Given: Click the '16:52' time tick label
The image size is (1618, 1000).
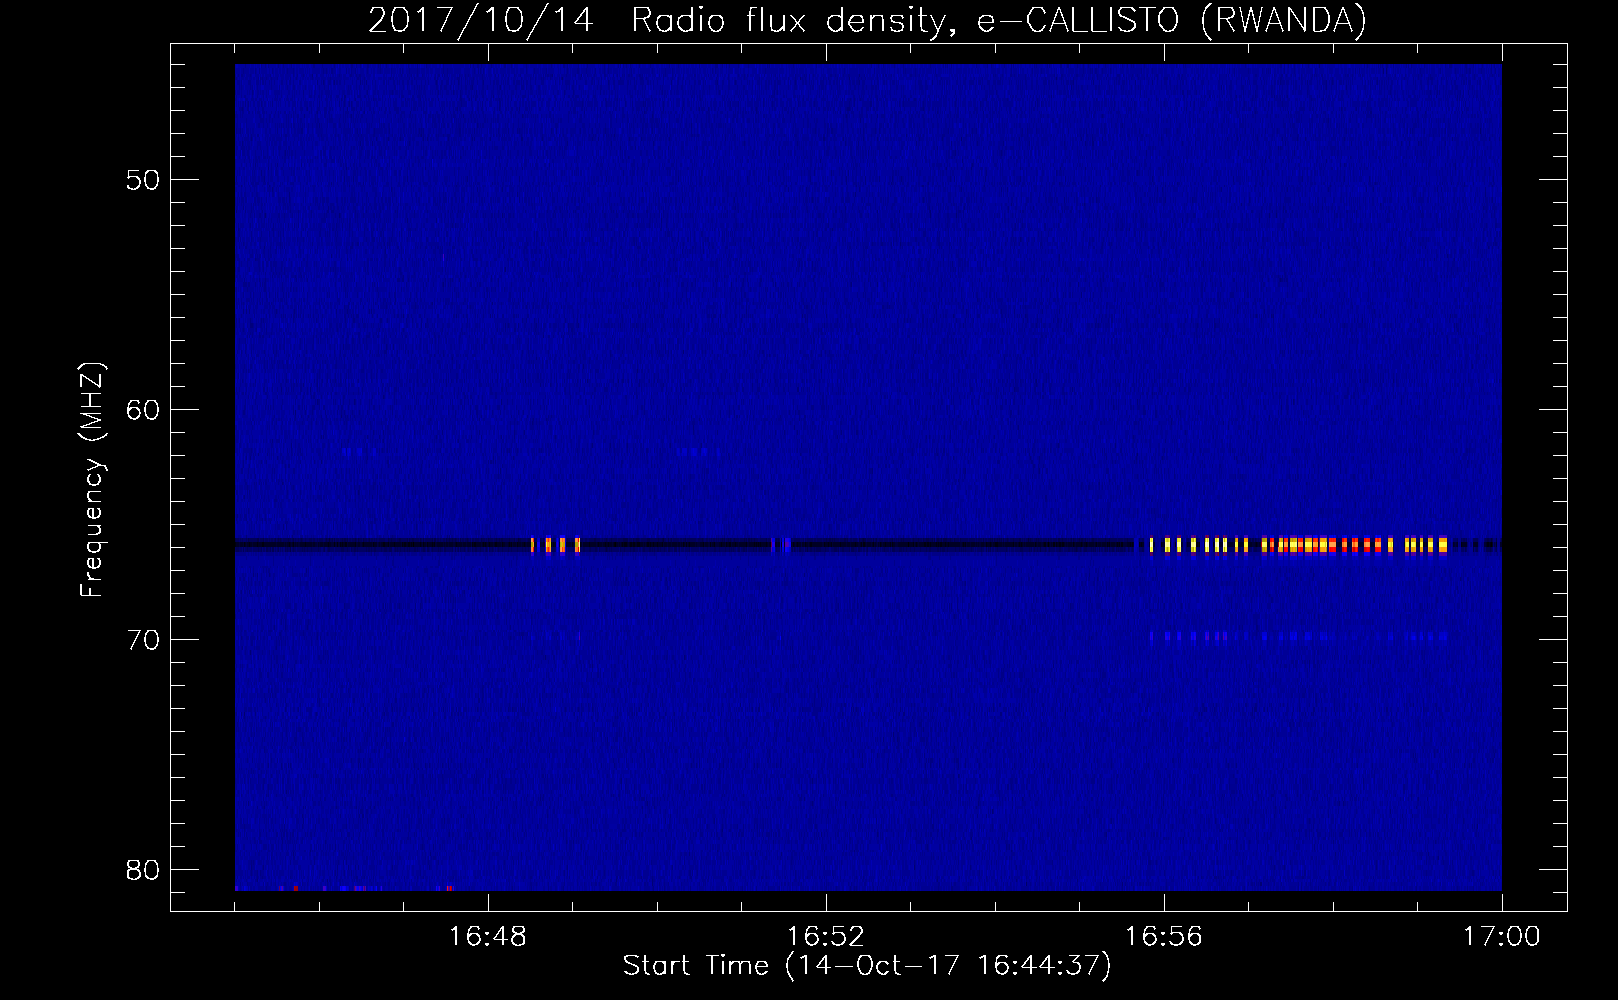Looking at the screenshot, I should tap(826, 936).
